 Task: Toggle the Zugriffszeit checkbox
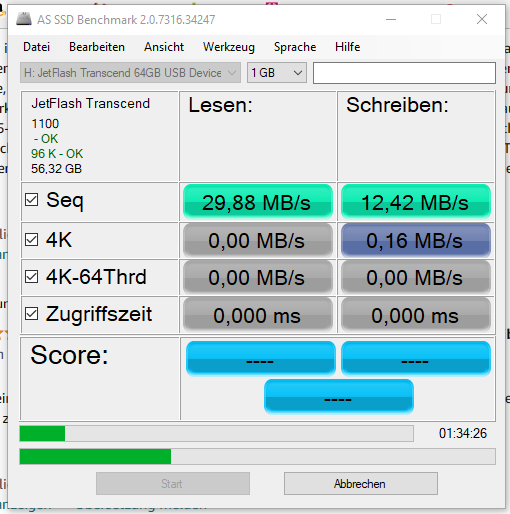[32, 314]
